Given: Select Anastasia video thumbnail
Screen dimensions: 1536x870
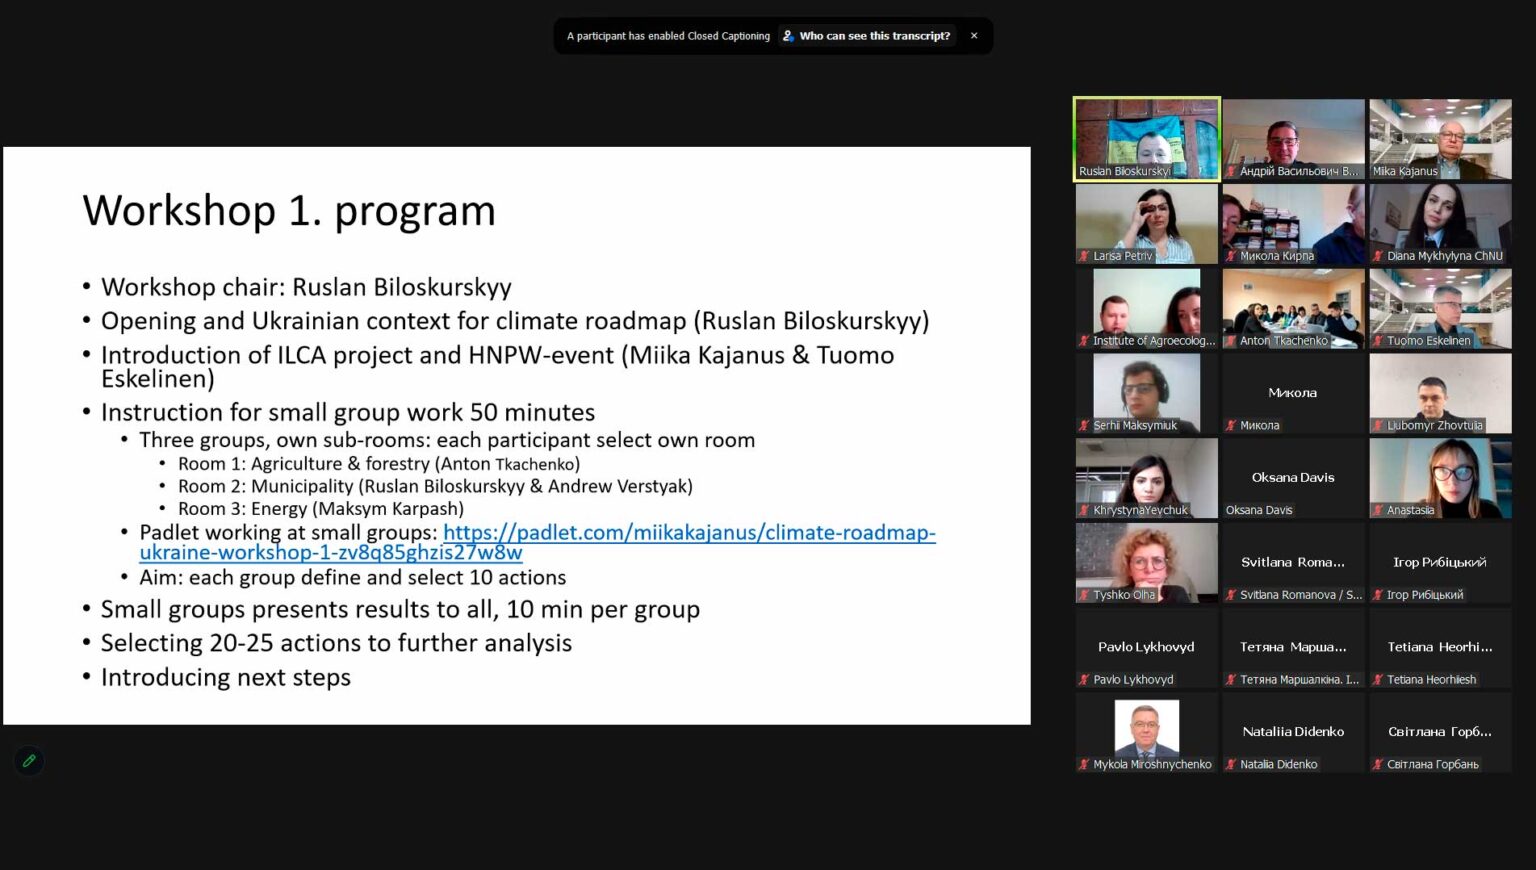Looking at the screenshot, I should point(1440,478).
